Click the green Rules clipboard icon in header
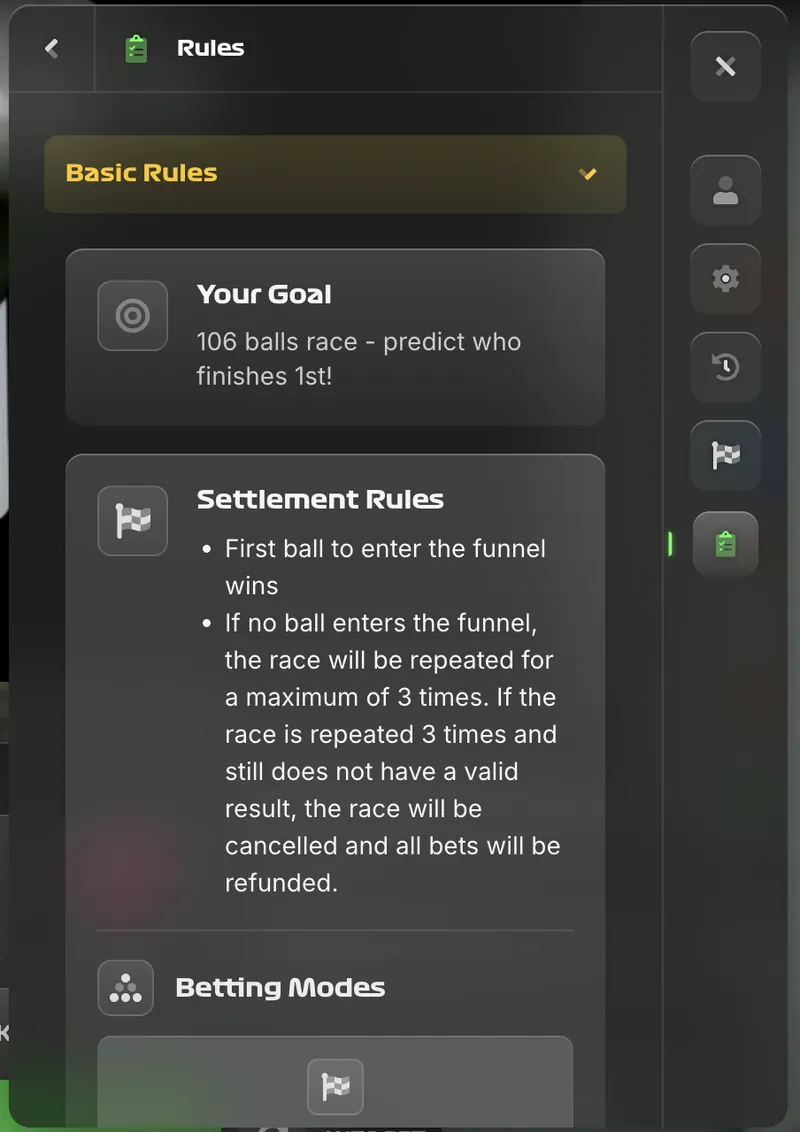The image size is (800, 1132). click(135, 47)
